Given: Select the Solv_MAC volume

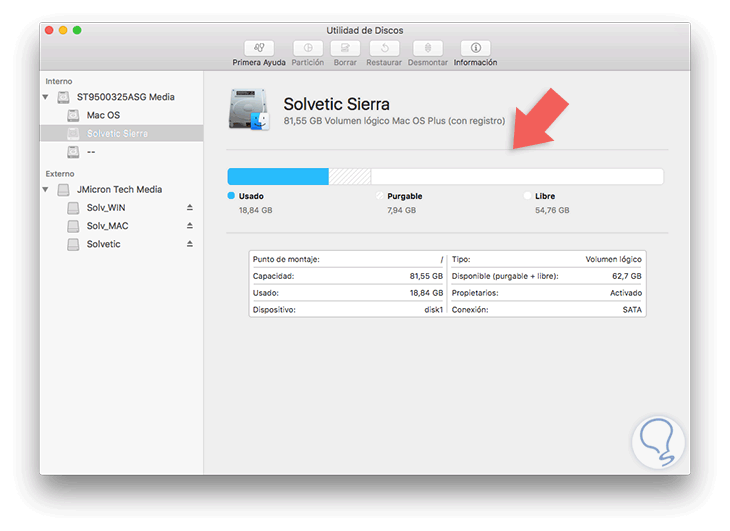Looking at the screenshot, I should point(122,226).
